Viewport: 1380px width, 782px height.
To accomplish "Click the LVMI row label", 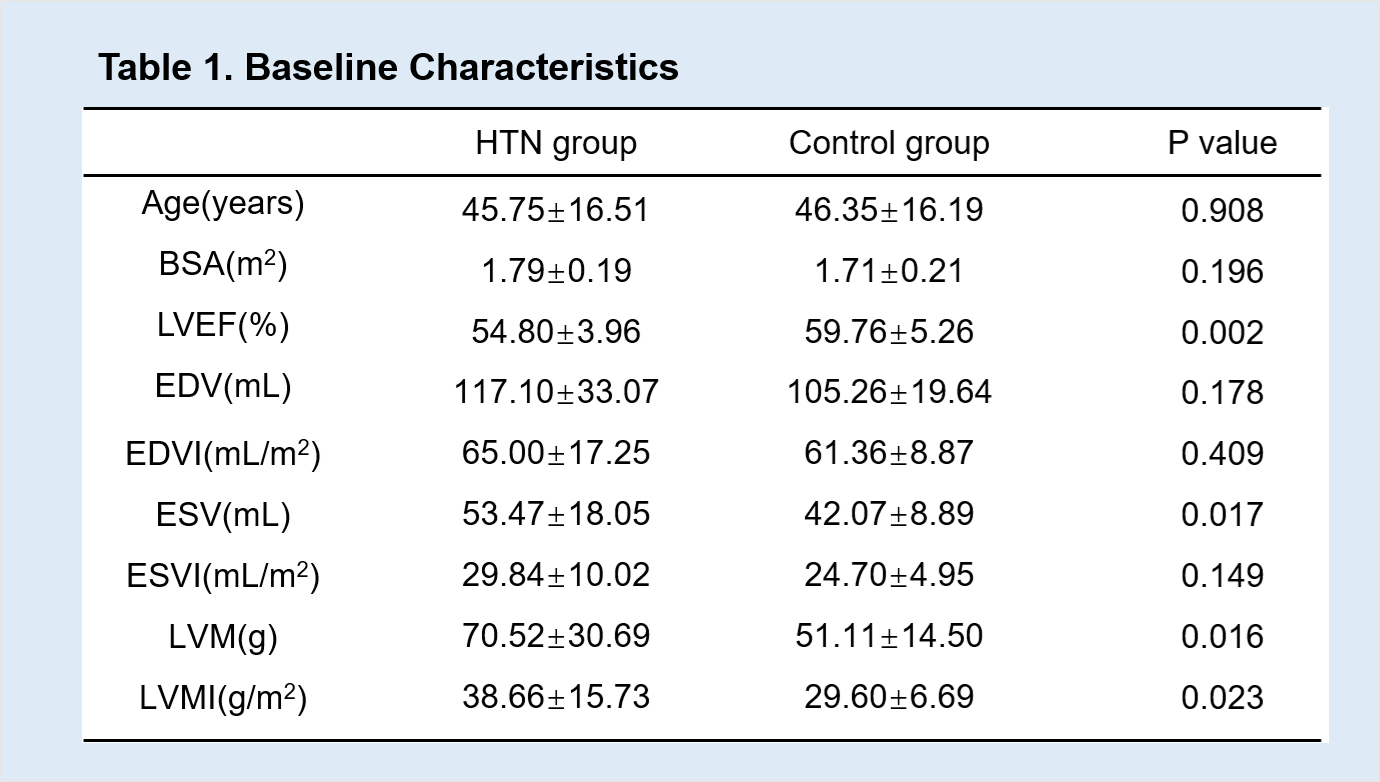I will tap(223, 698).
